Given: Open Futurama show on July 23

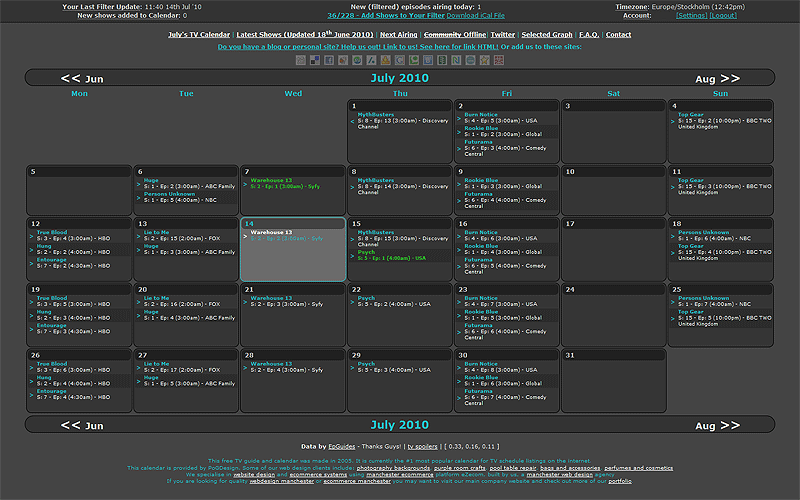Looking at the screenshot, I should [479, 326].
